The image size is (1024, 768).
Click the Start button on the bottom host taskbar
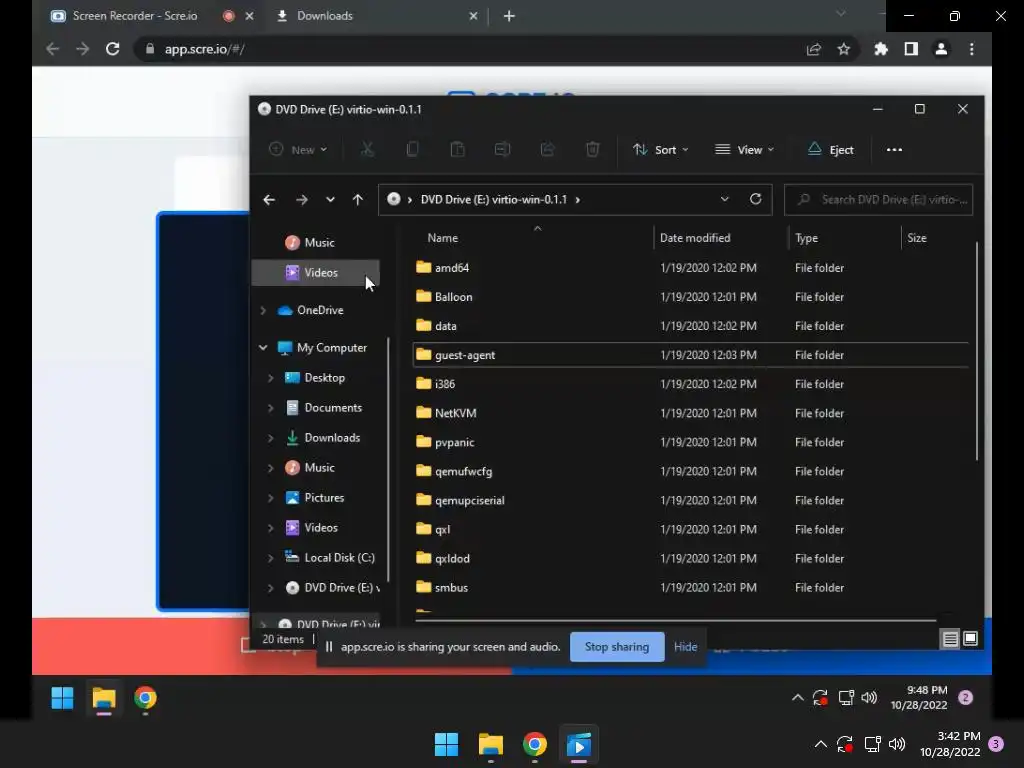[447, 744]
